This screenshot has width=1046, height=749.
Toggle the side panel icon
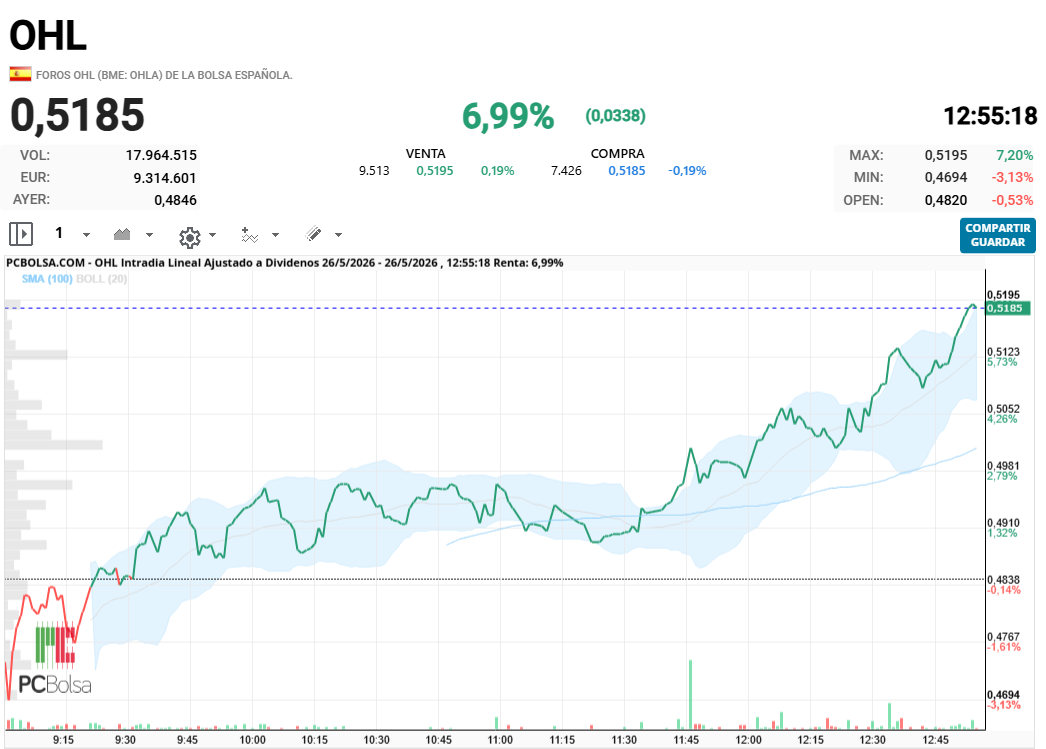click(x=21, y=234)
